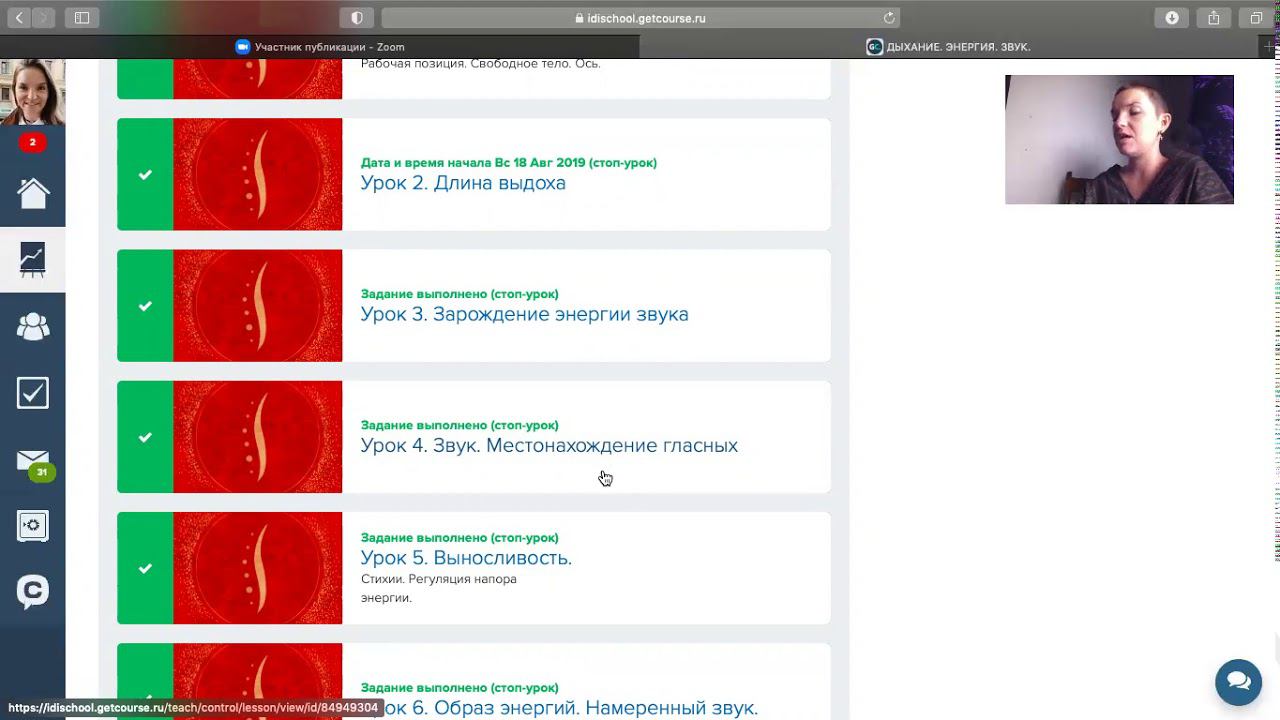Open notifications badge showing 2
Screen dimensions: 1280x720
(32, 142)
